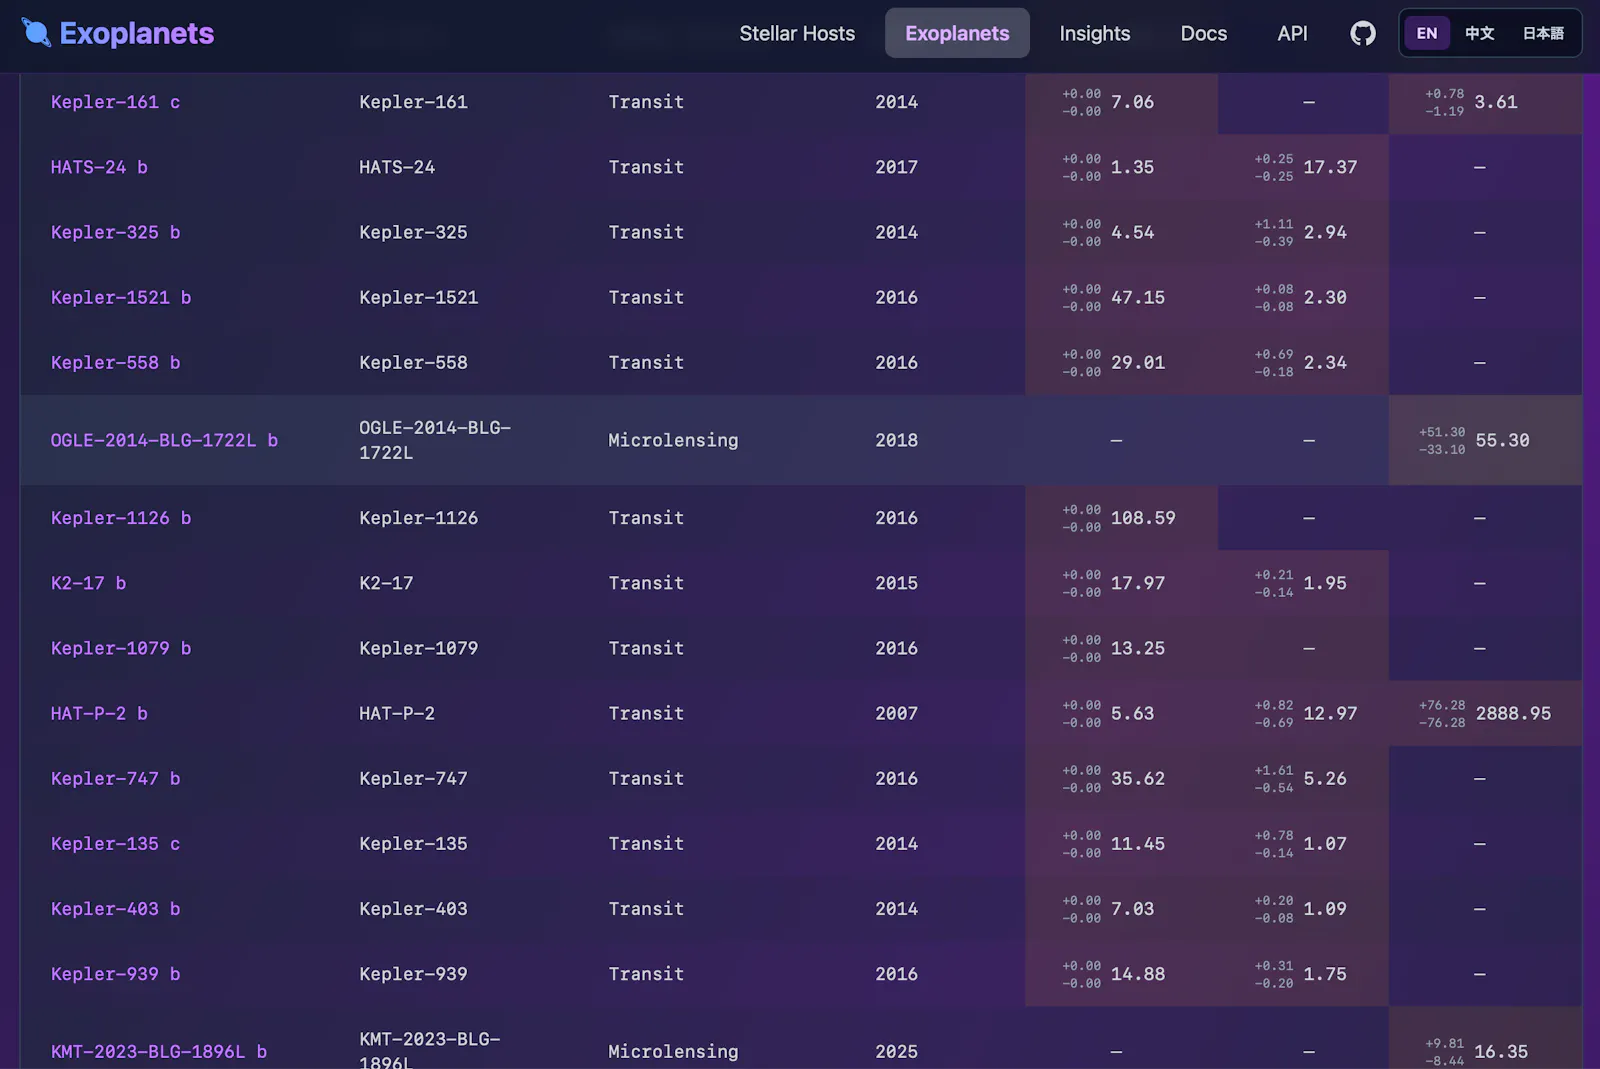Open planet HAT-P-2 b
The height and width of the screenshot is (1069, 1600).
(99, 713)
